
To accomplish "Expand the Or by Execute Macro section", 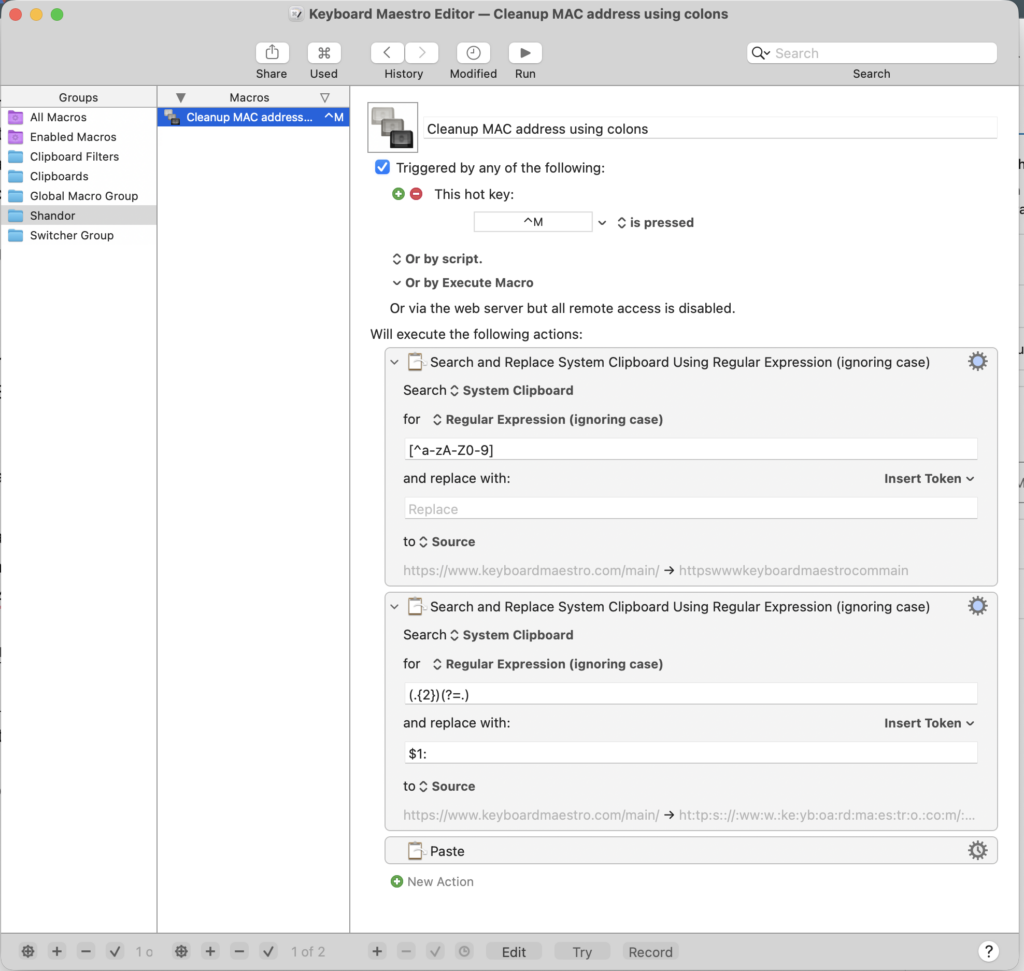I will point(397,283).
